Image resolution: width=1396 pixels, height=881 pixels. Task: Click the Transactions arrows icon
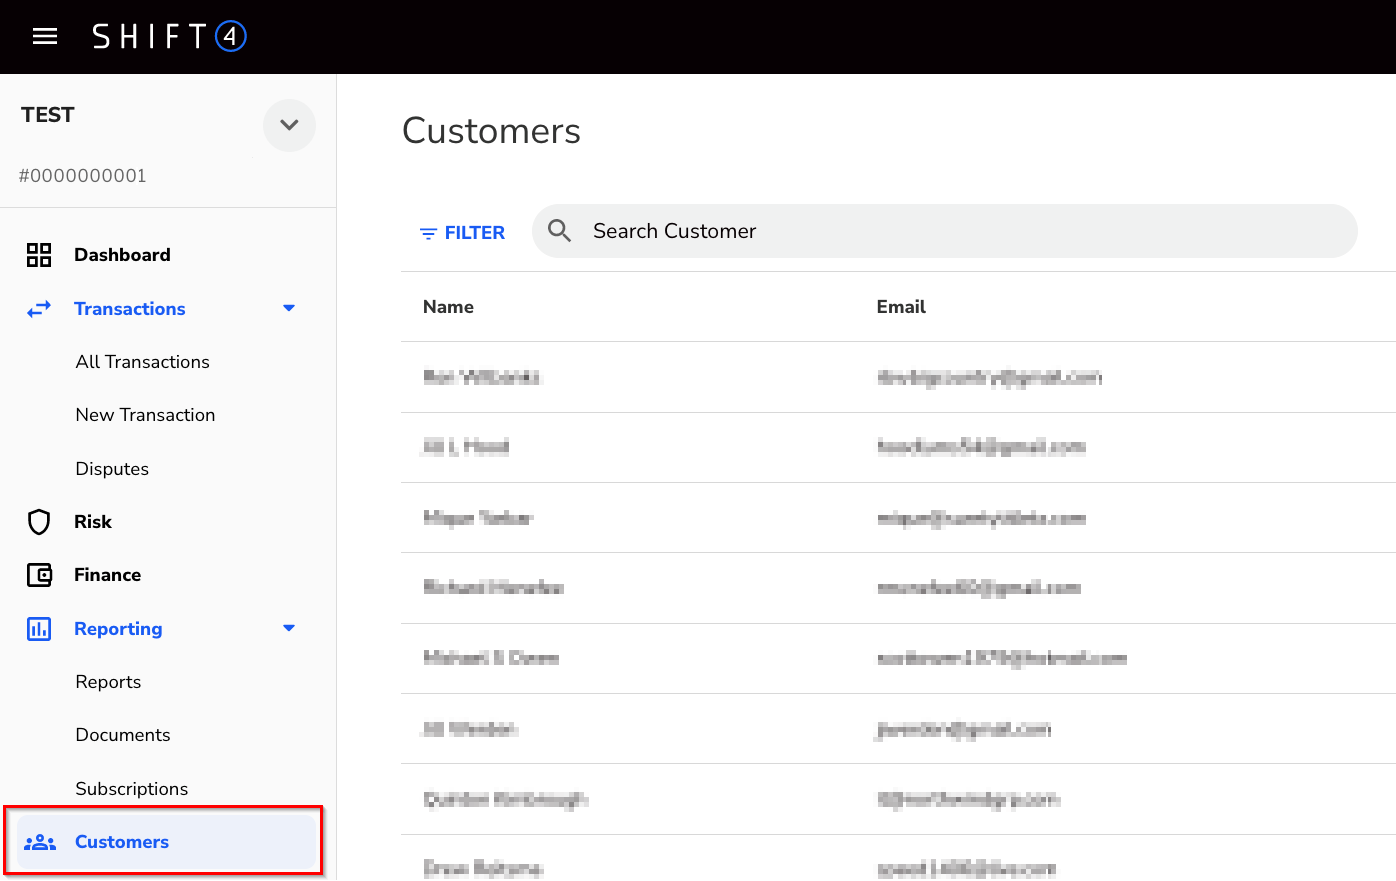(39, 309)
